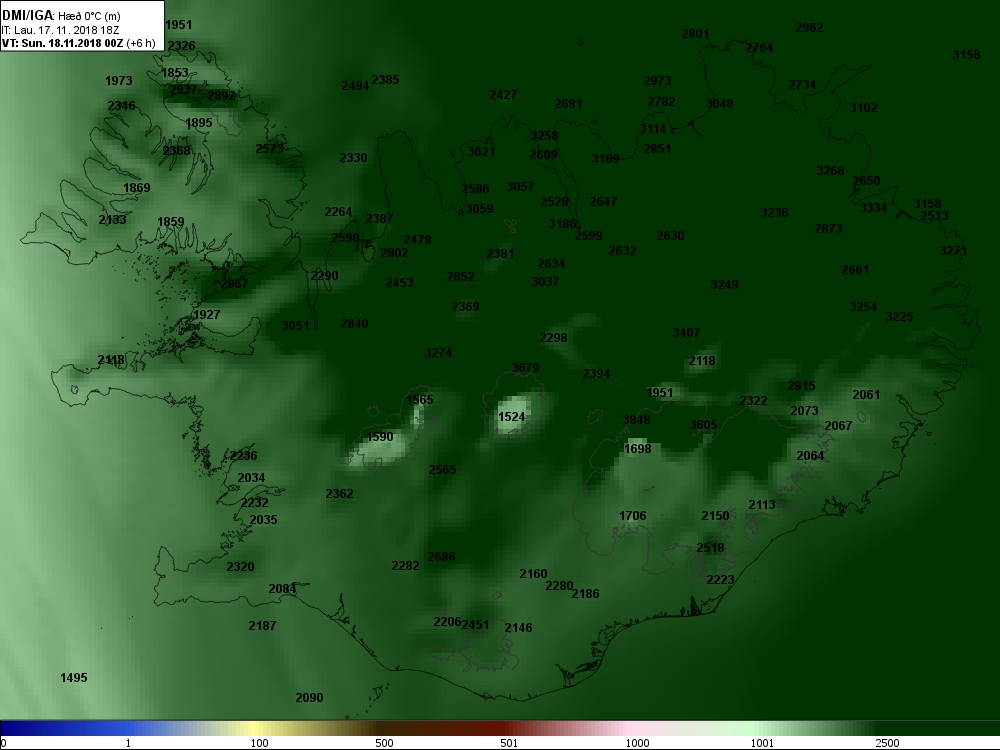
Task: Click the value 1698 on the map
Action: click(638, 449)
